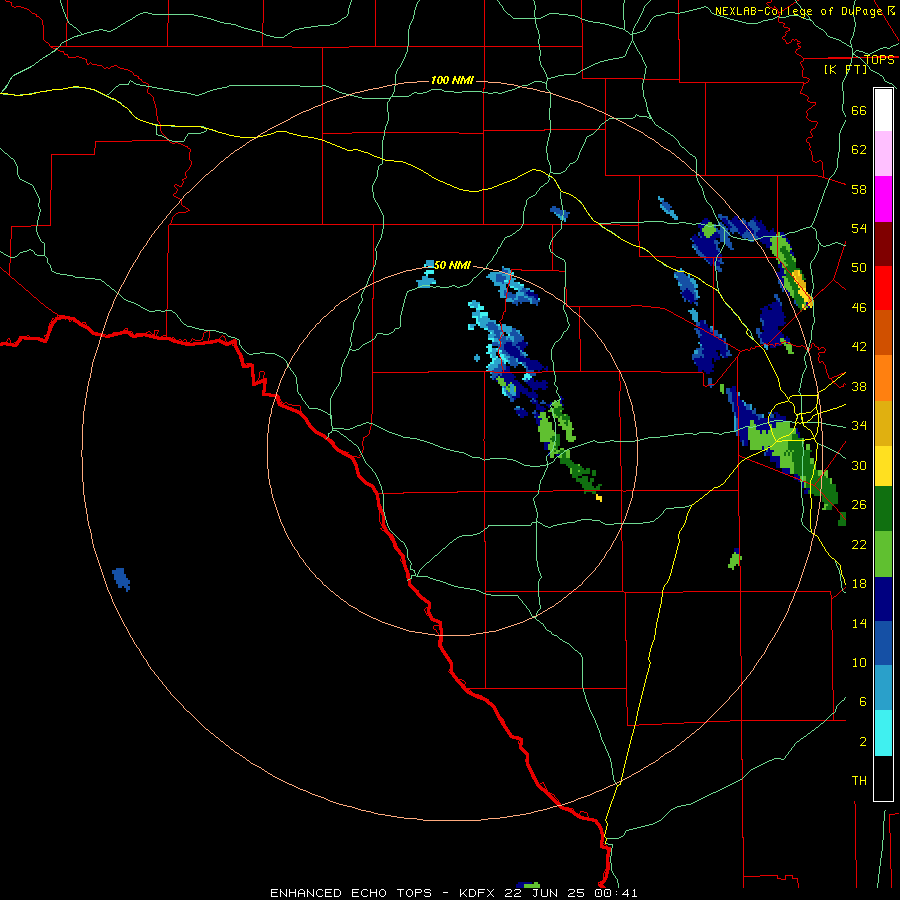Screen dimensions: 900x900
Task: Click the '50 NMI' range ring label
Action: (x=452, y=265)
